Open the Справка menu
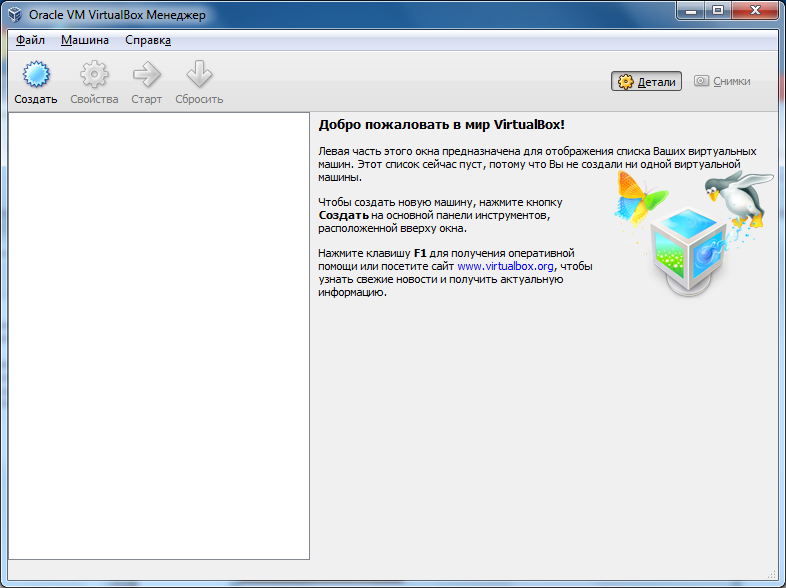The width and height of the screenshot is (786, 588). click(148, 40)
